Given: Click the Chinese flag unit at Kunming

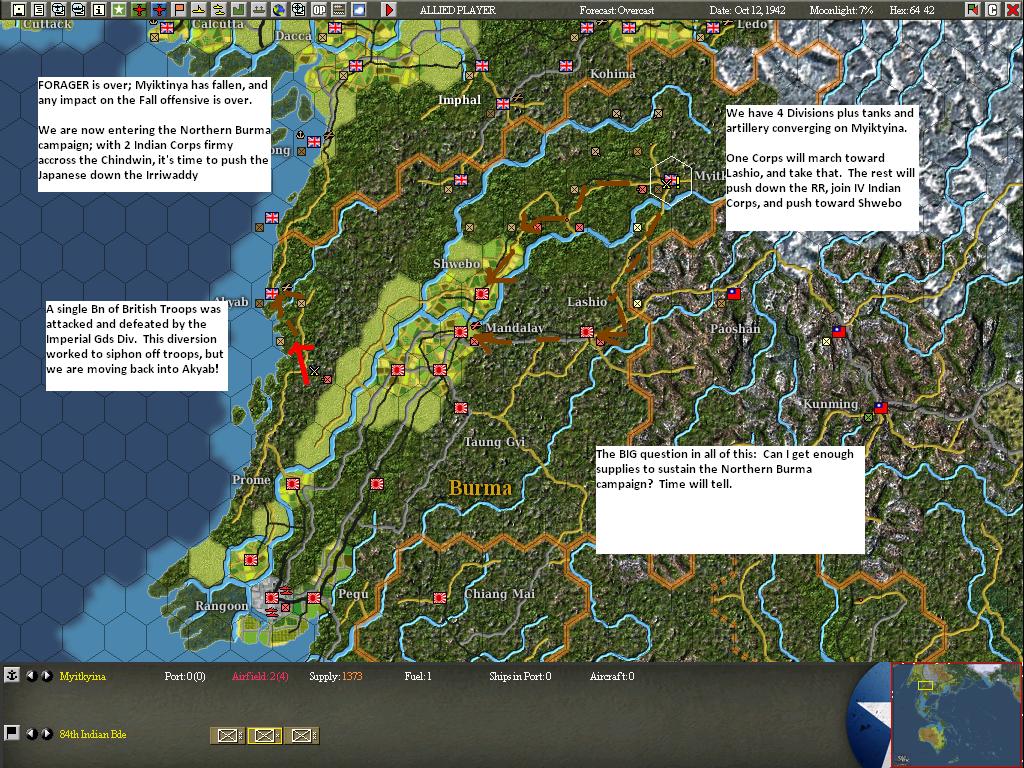Looking at the screenshot, I should pos(880,408).
